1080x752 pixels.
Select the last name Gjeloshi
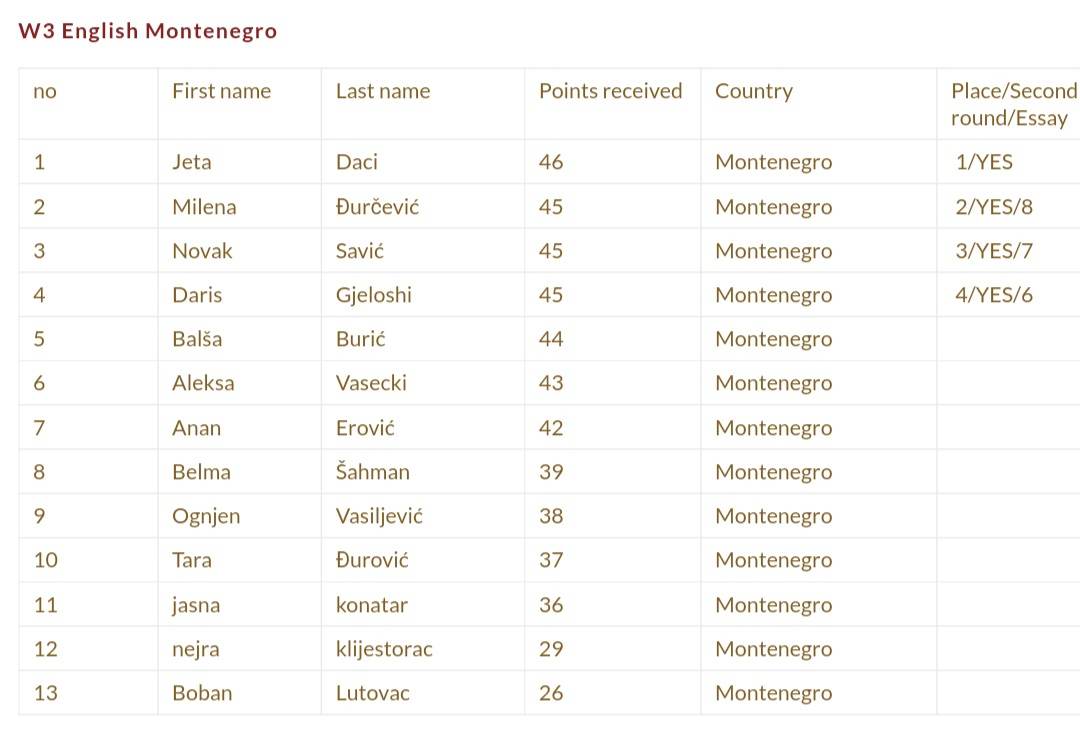pyautogui.click(x=373, y=295)
